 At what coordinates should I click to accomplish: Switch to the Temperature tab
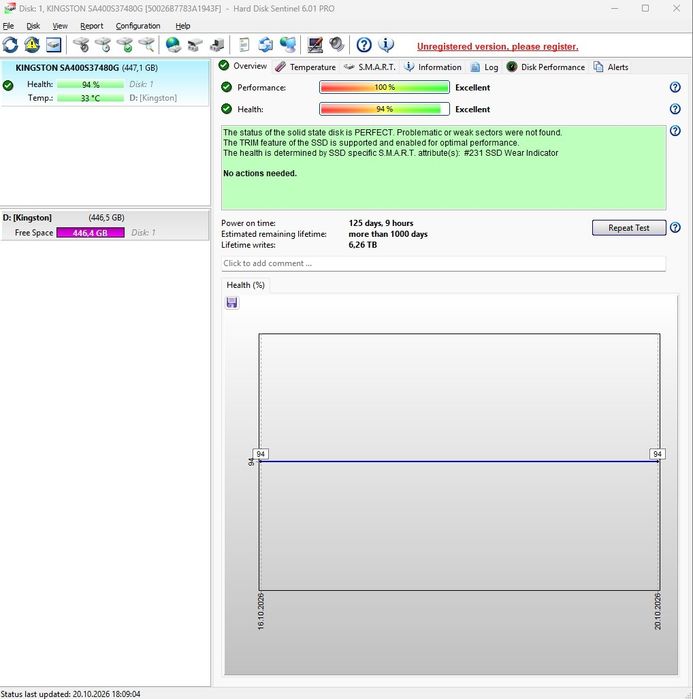[x=306, y=67]
